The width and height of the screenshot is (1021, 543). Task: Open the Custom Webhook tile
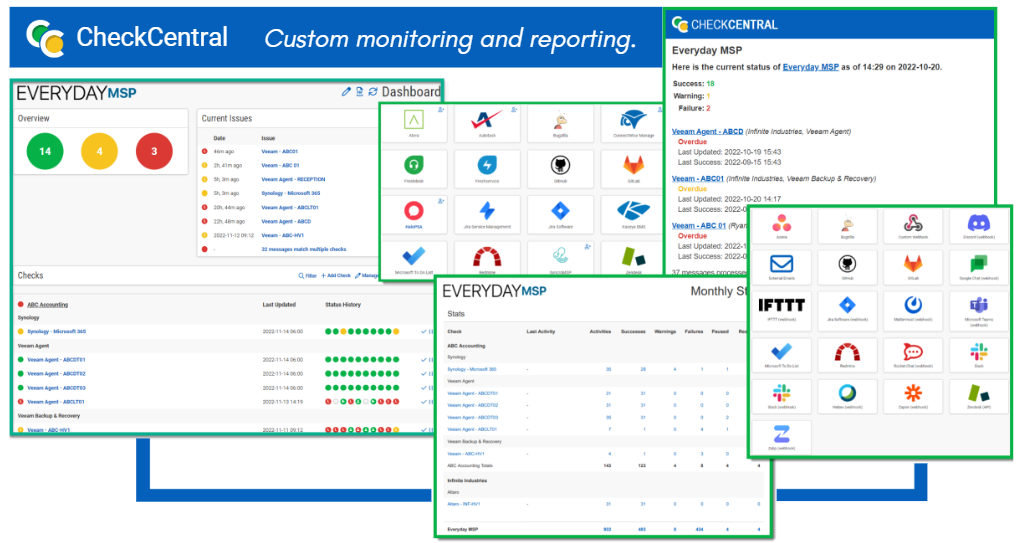[913, 226]
